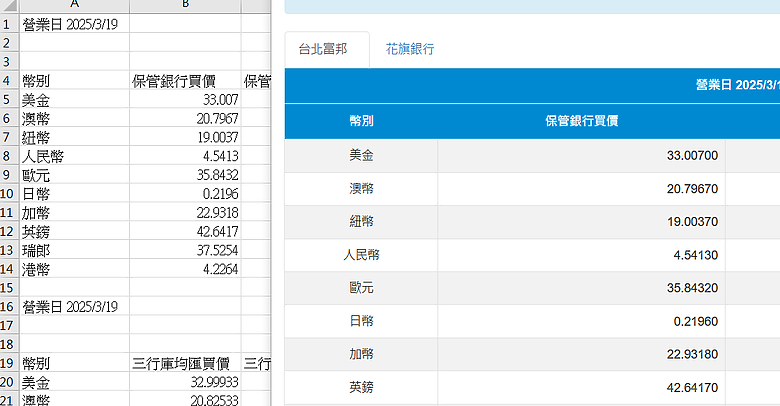Click the web value 33.00700
This screenshot has width=780, height=406.
(692, 155)
